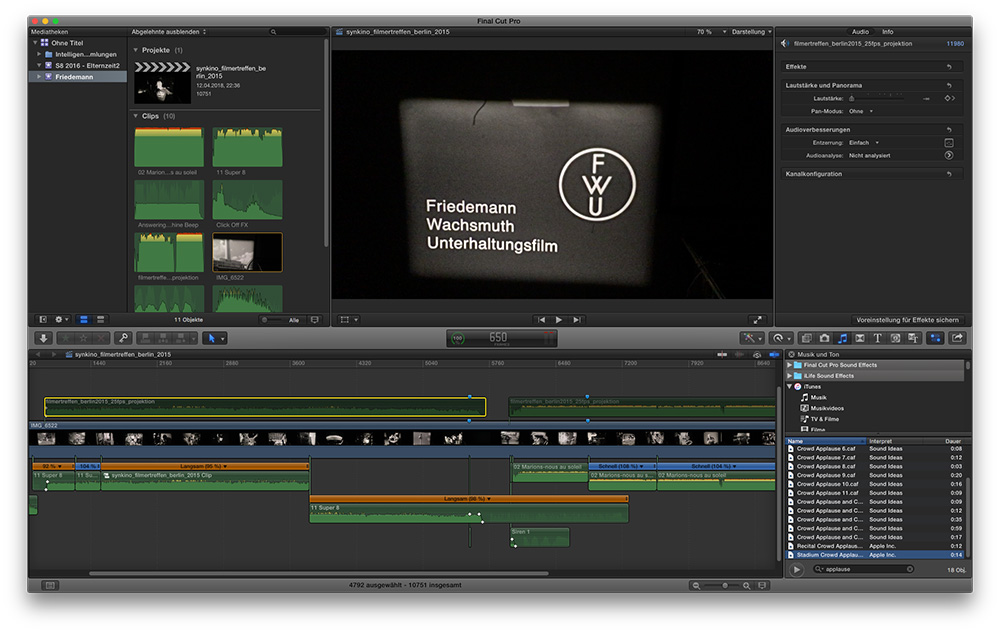Reset the Effekte section

[949, 66]
